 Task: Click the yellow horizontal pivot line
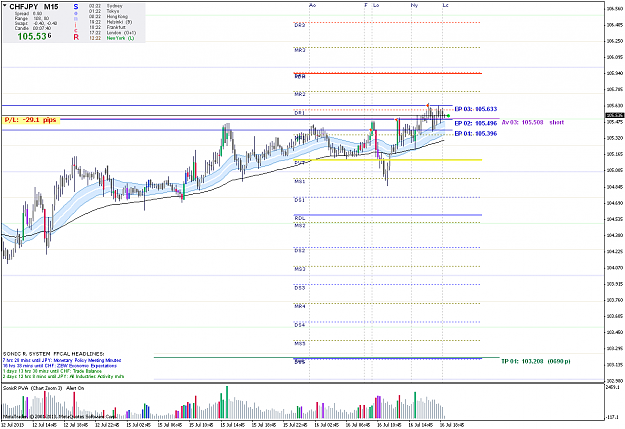point(389,160)
